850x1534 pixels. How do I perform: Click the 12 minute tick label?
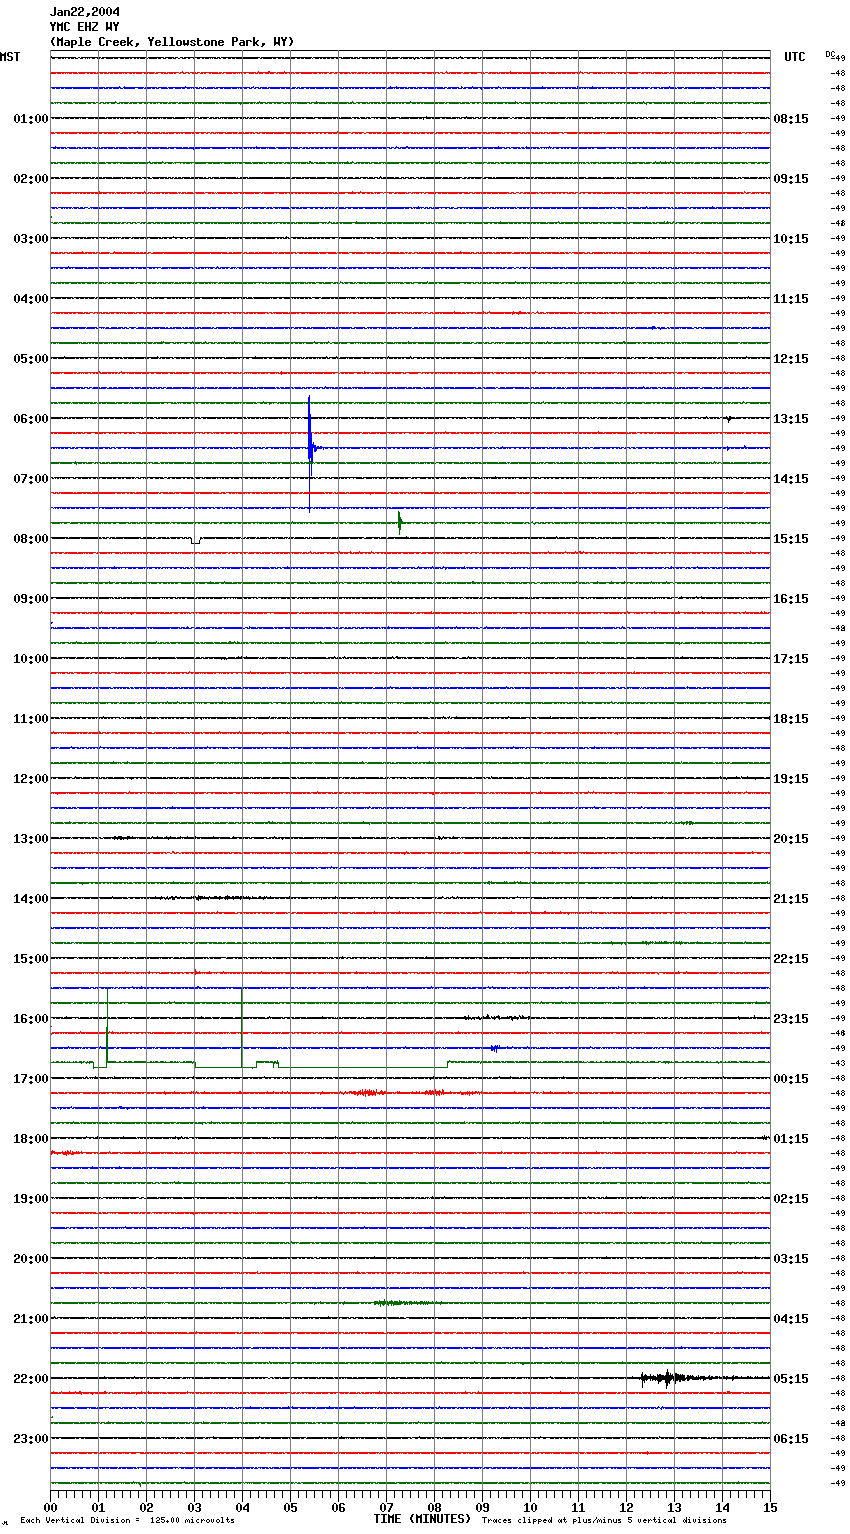(626, 1507)
